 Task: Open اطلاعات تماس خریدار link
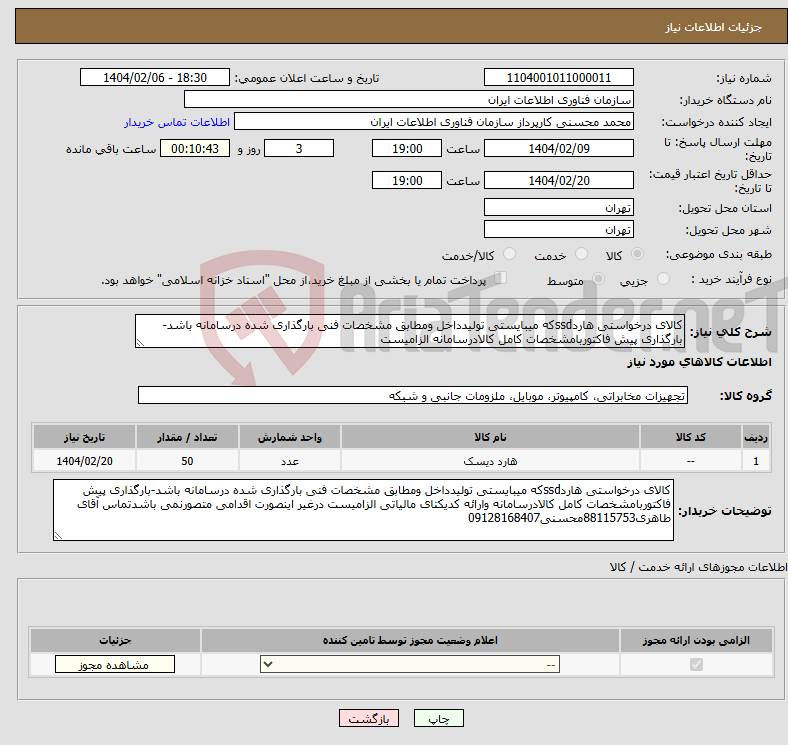177,123
